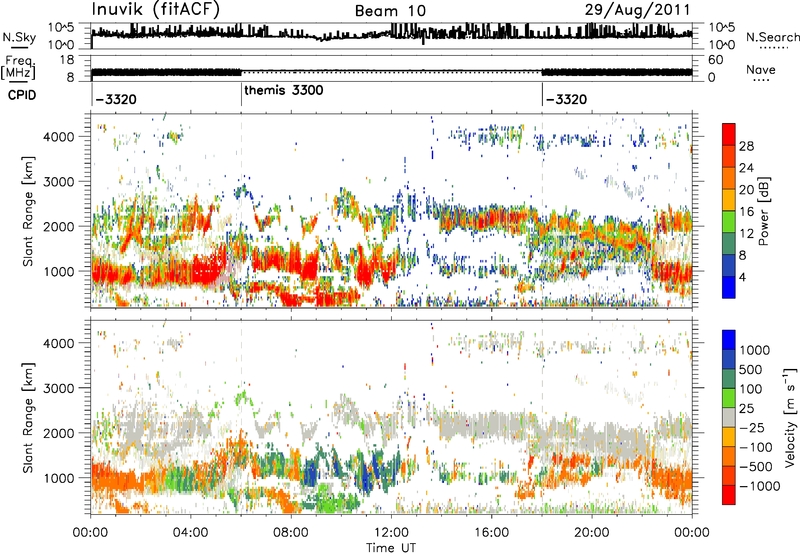Screen dimensions: 800x554
Task: Click the "themis 3300" CPID label
Action: pyautogui.click(x=284, y=91)
